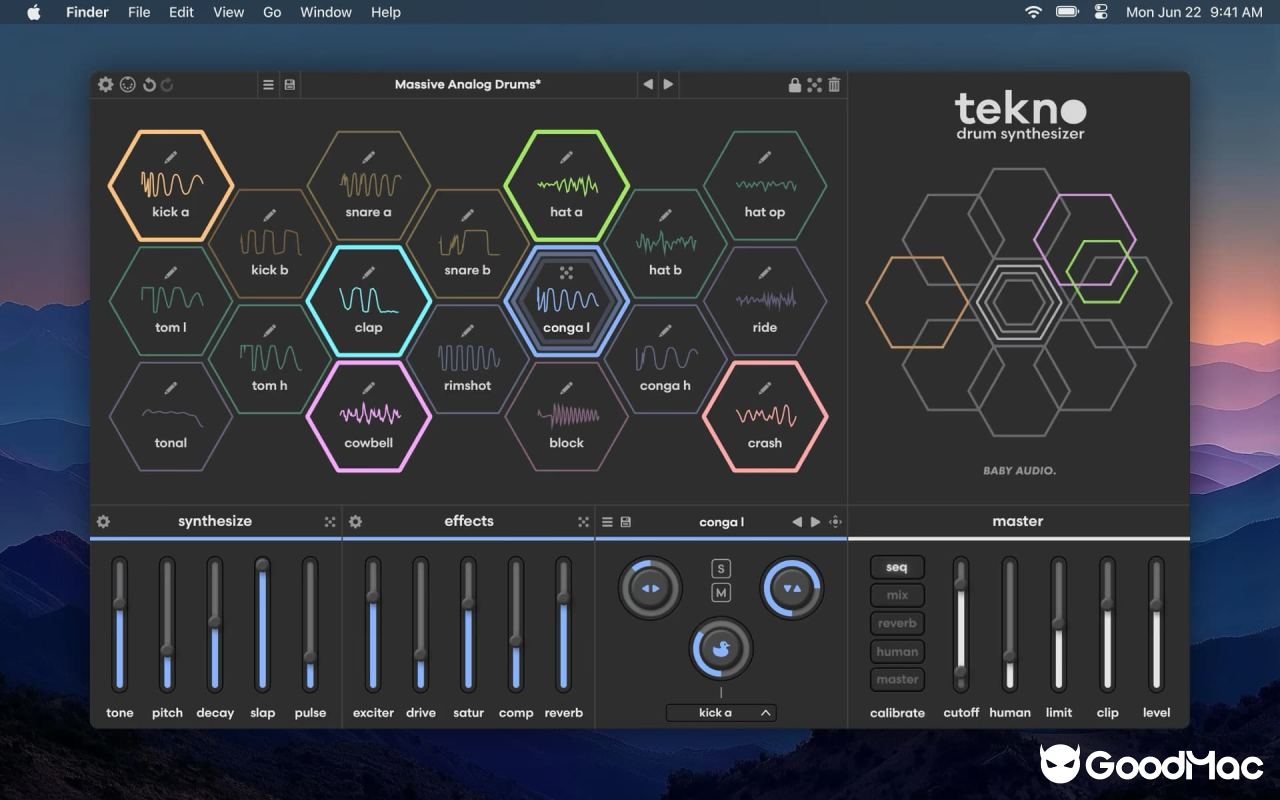Open the kick a ducking source dropdown
1280x800 pixels.
721,713
